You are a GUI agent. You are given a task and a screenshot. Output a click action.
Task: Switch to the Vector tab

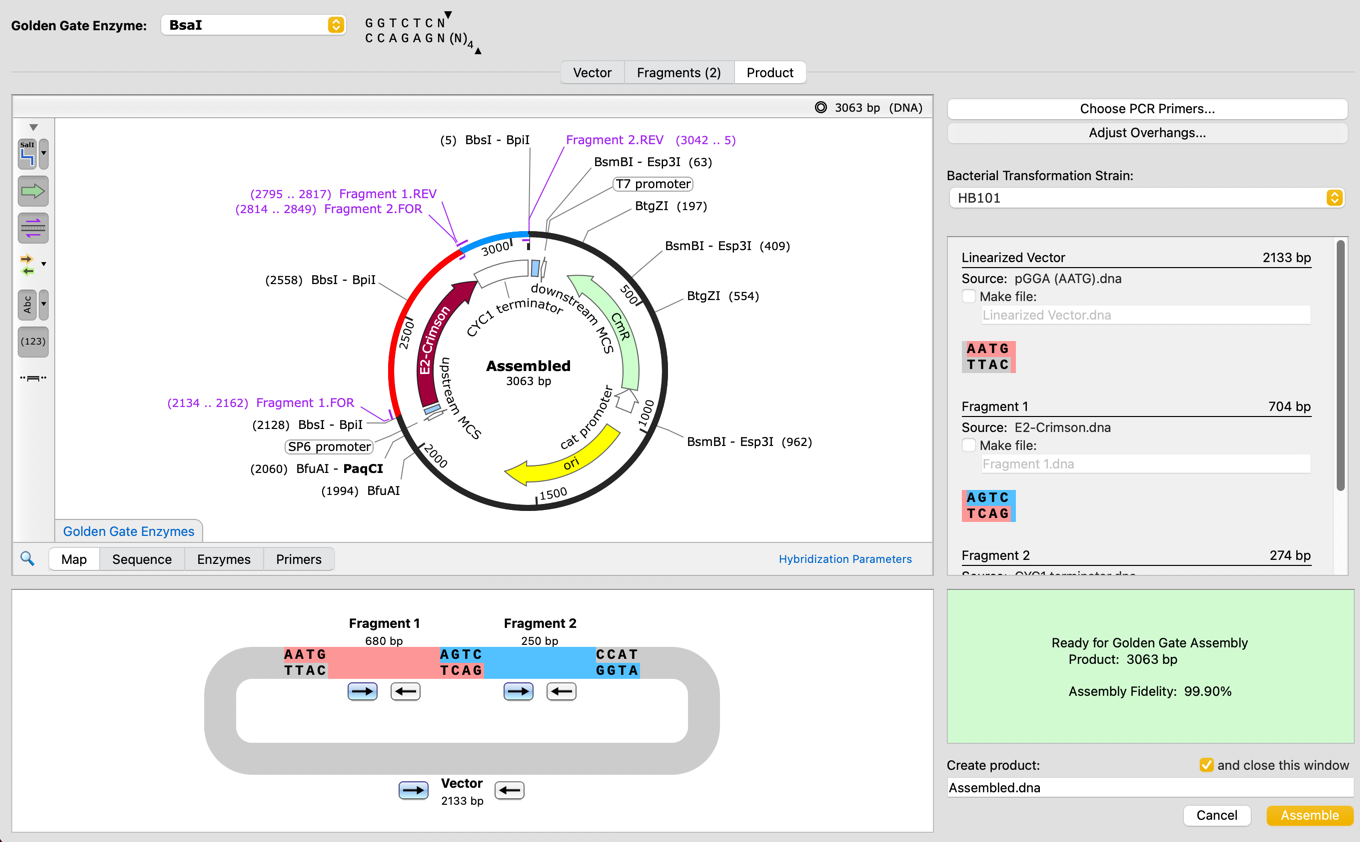(x=592, y=72)
